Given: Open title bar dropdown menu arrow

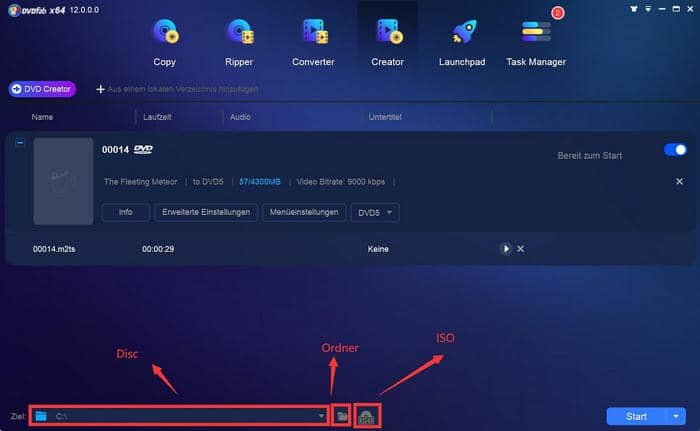Looking at the screenshot, I should (648, 9).
